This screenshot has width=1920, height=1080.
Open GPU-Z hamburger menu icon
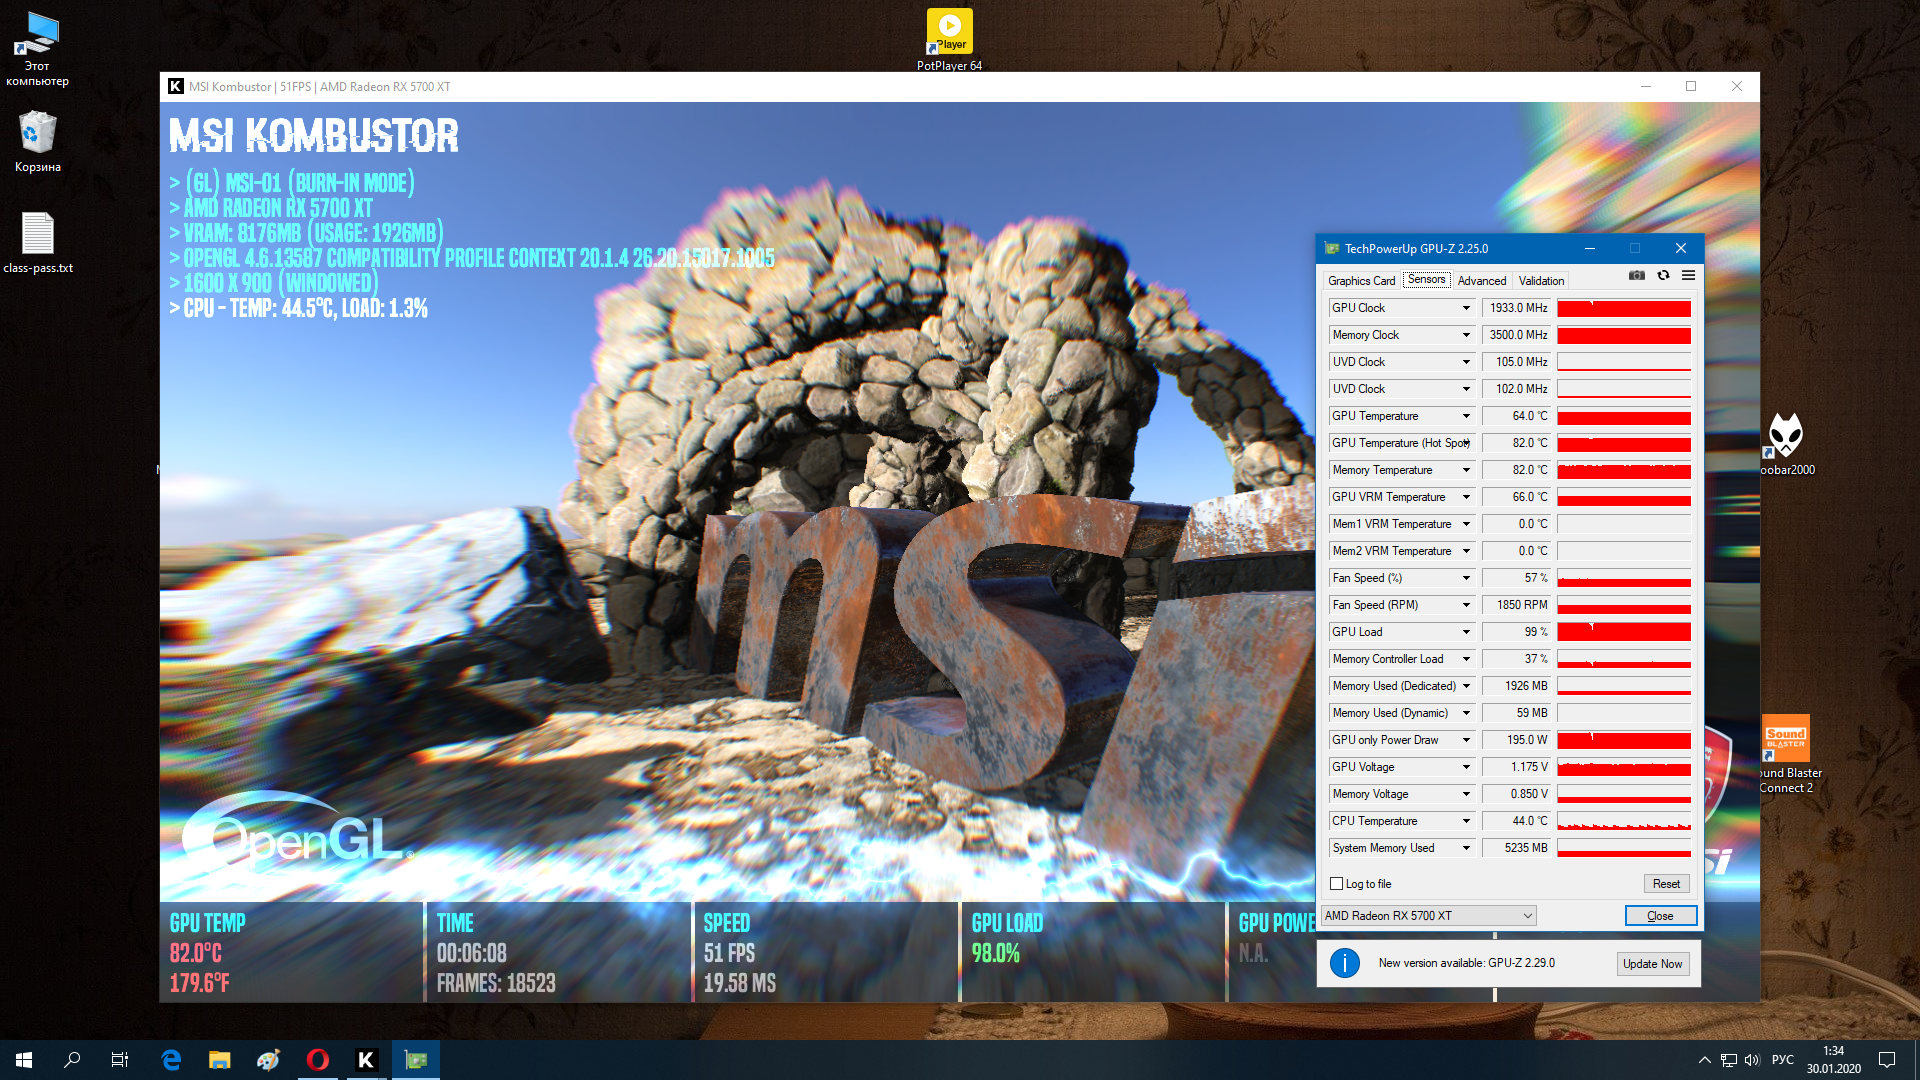(1688, 276)
